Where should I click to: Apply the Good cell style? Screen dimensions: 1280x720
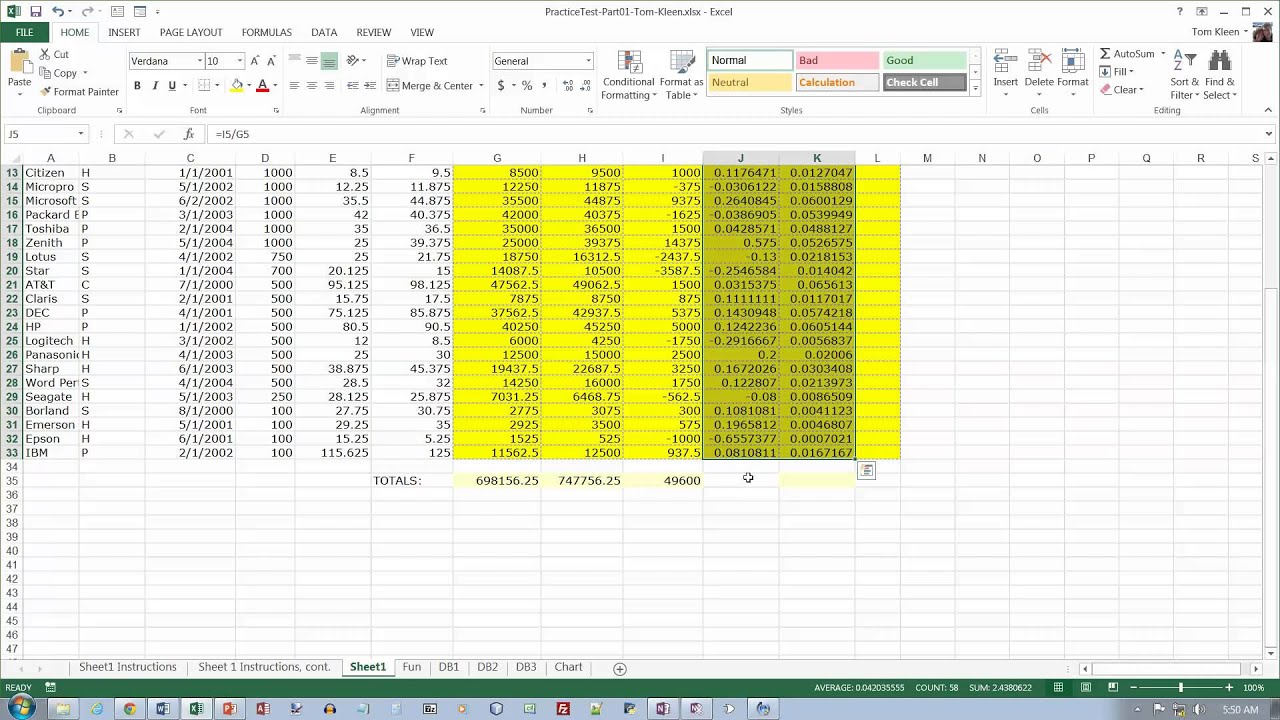(925, 61)
